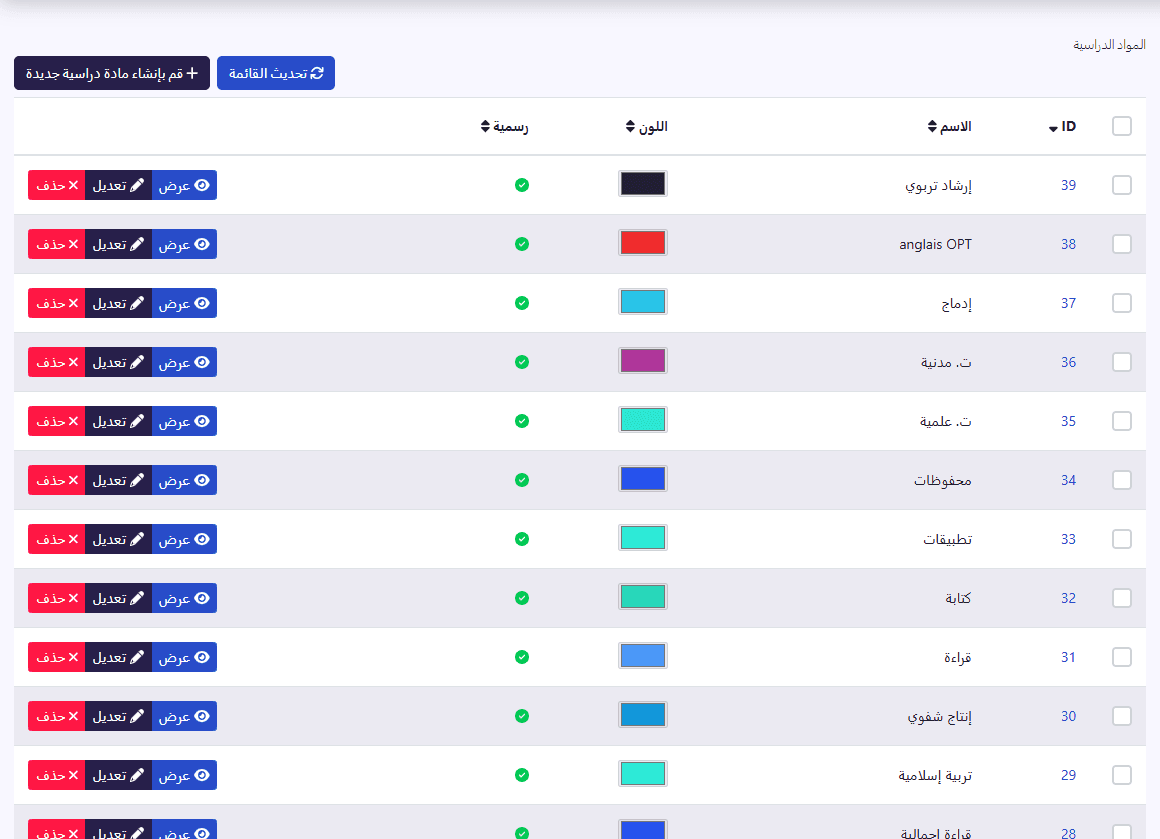Create a new subject with قم بإنشاء مادة دراسية جديدة

pos(112,73)
